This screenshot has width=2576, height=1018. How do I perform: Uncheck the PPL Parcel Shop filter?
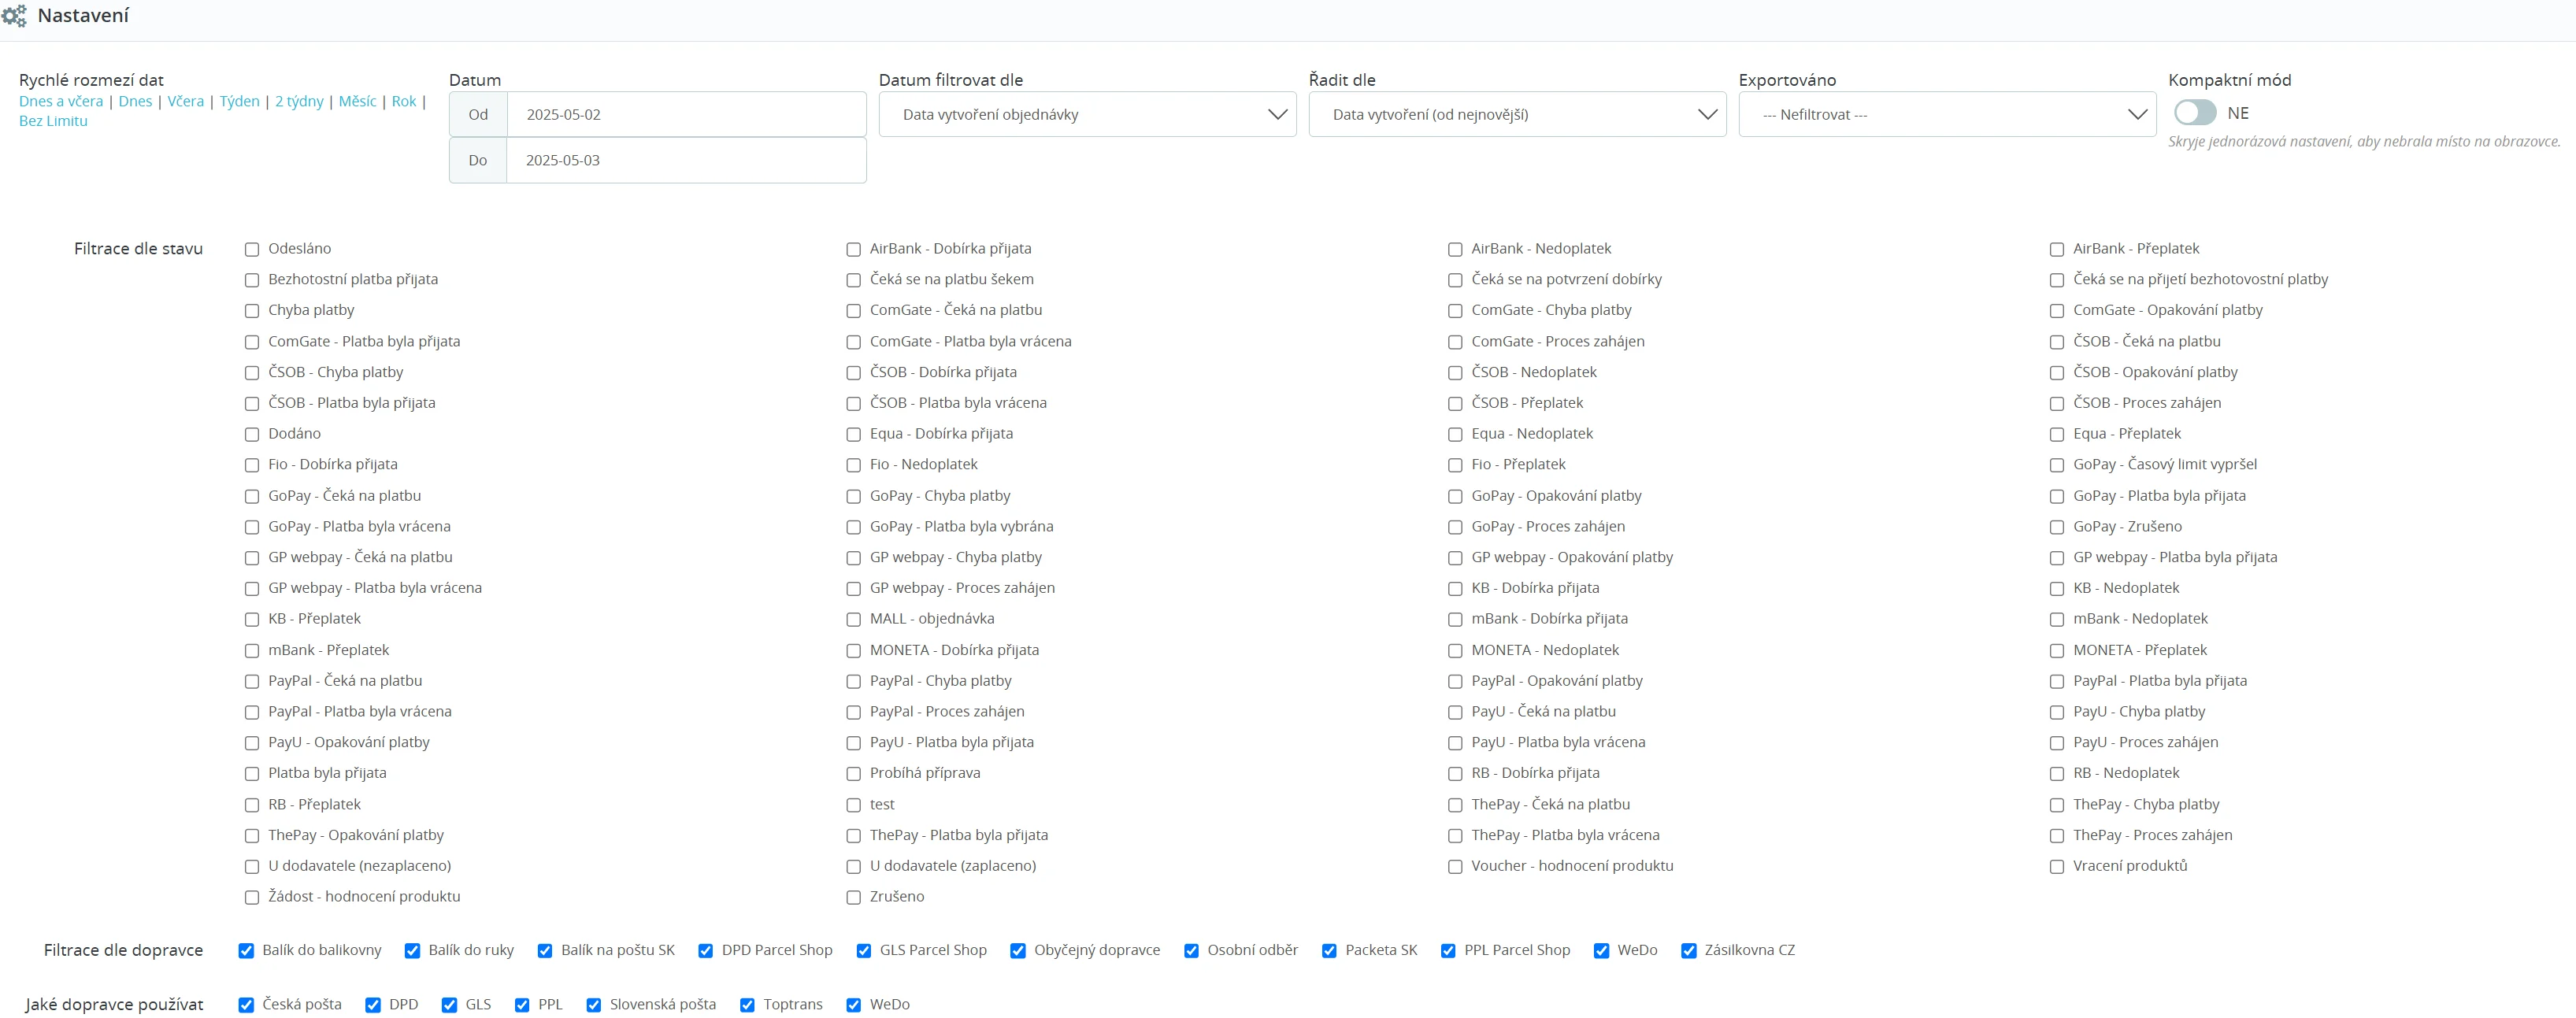(x=1448, y=951)
